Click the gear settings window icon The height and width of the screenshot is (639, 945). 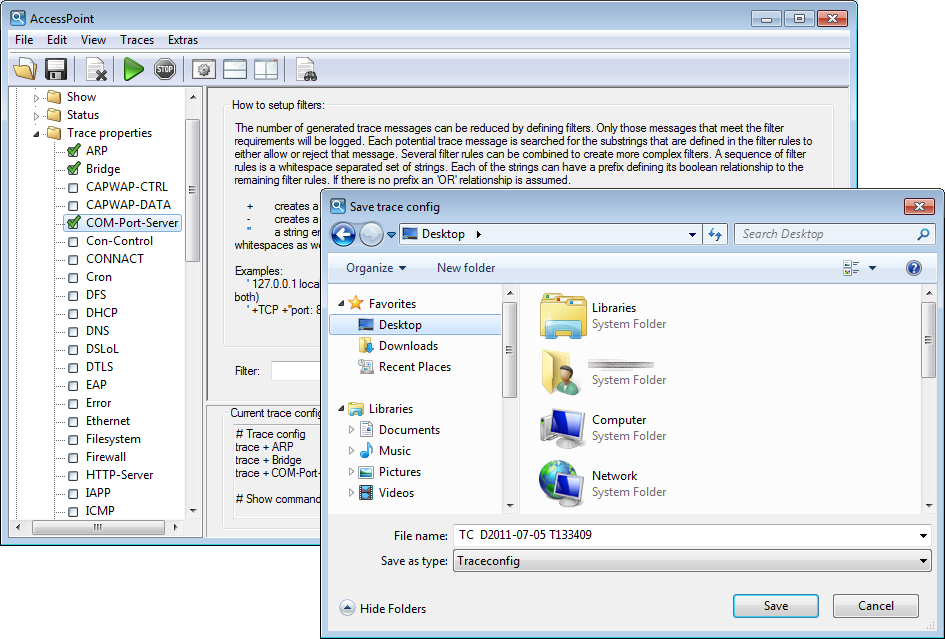click(x=204, y=69)
